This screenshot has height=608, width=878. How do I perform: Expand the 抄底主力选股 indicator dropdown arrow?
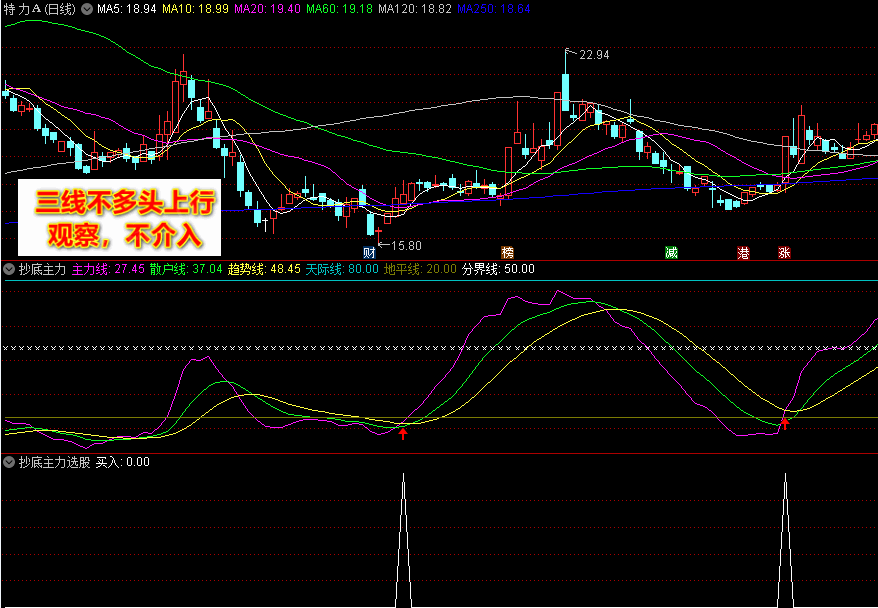pos(9,462)
